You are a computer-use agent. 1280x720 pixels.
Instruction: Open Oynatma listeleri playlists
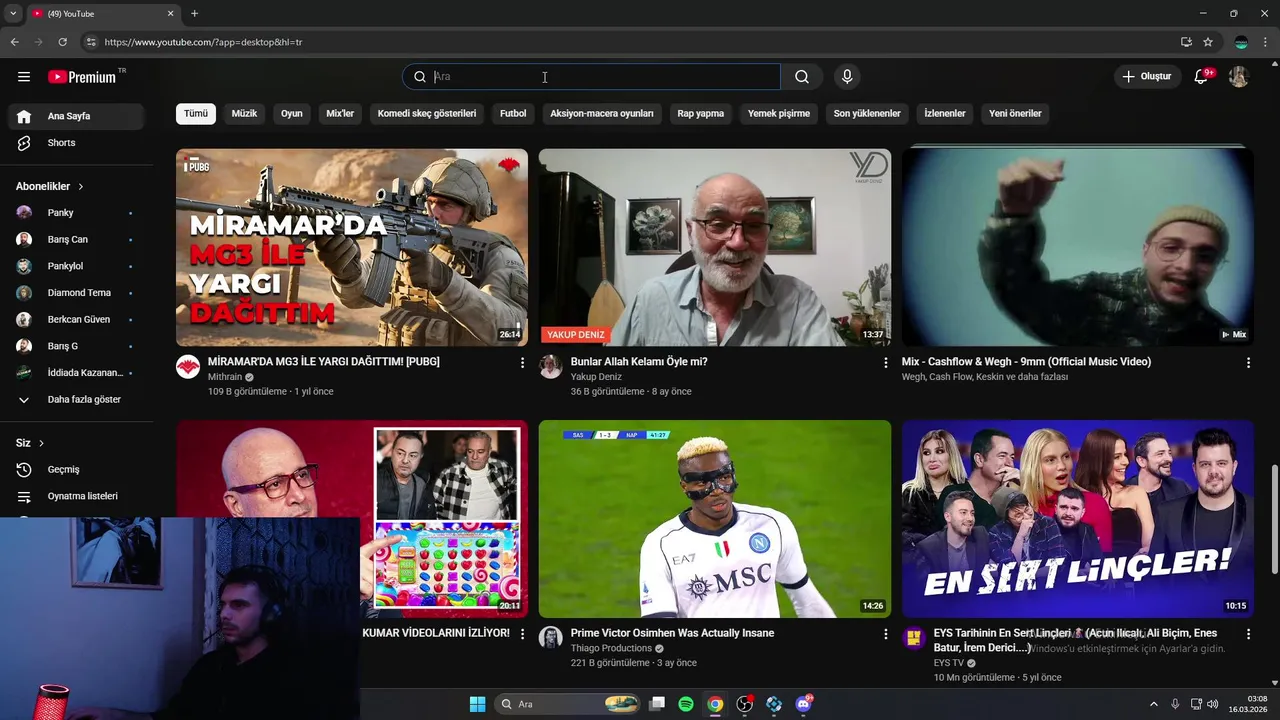tap(76, 496)
